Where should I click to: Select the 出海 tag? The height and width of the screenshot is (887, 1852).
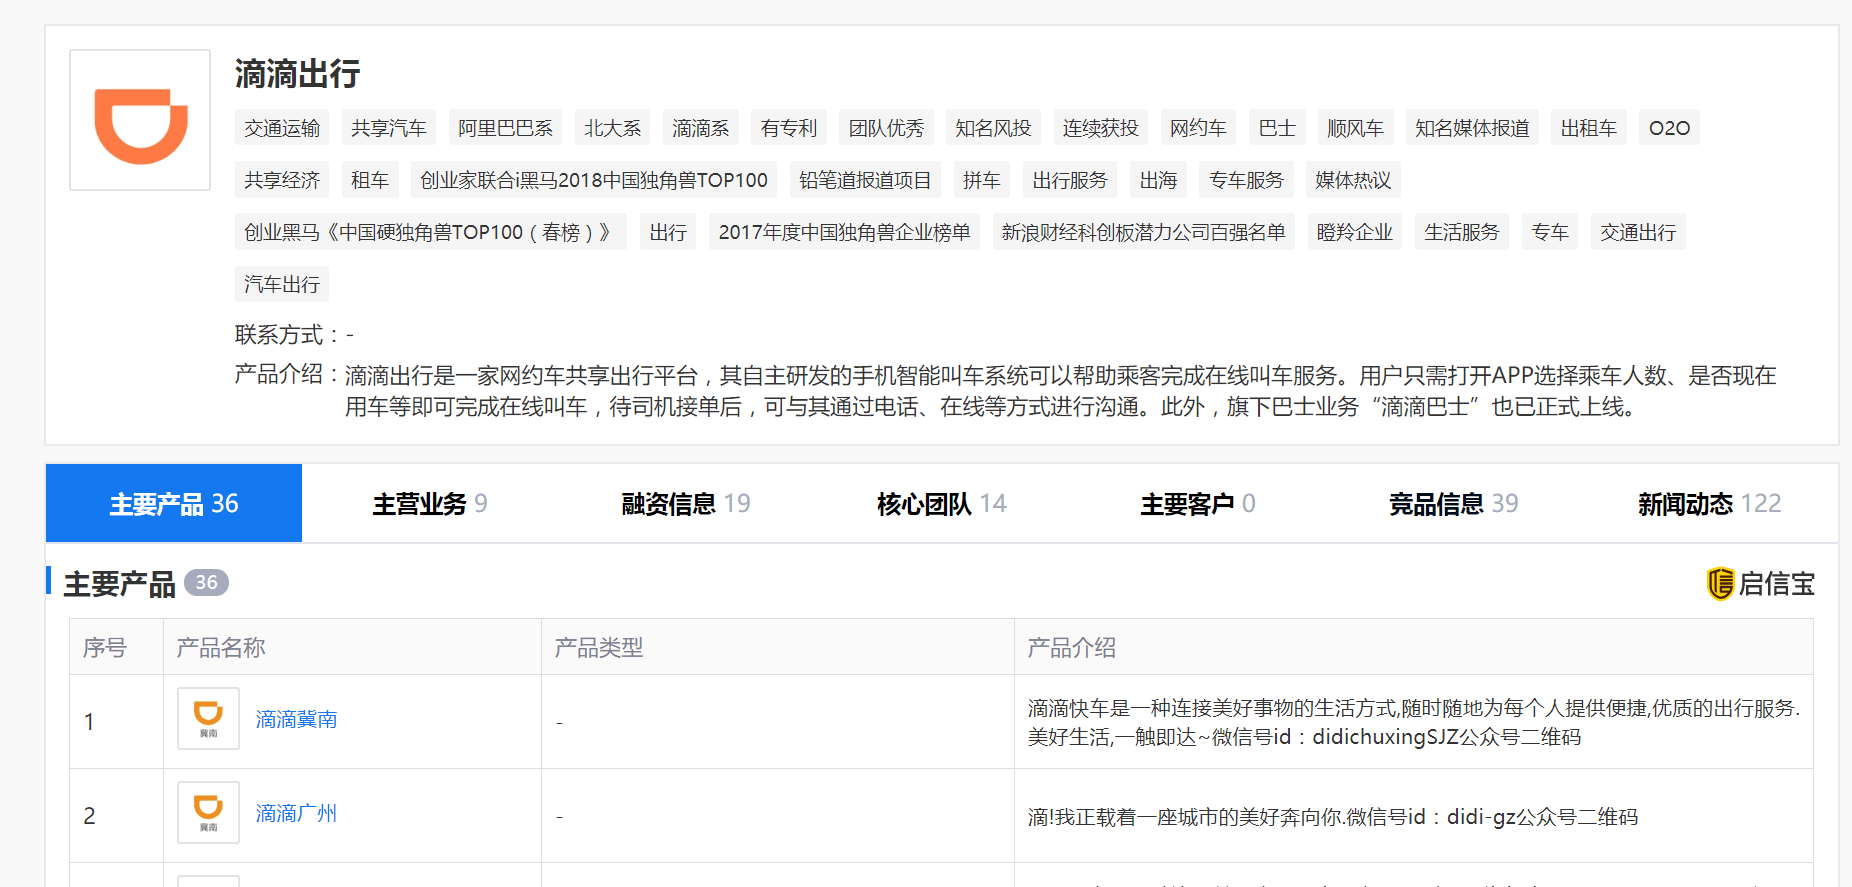(1158, 180)
